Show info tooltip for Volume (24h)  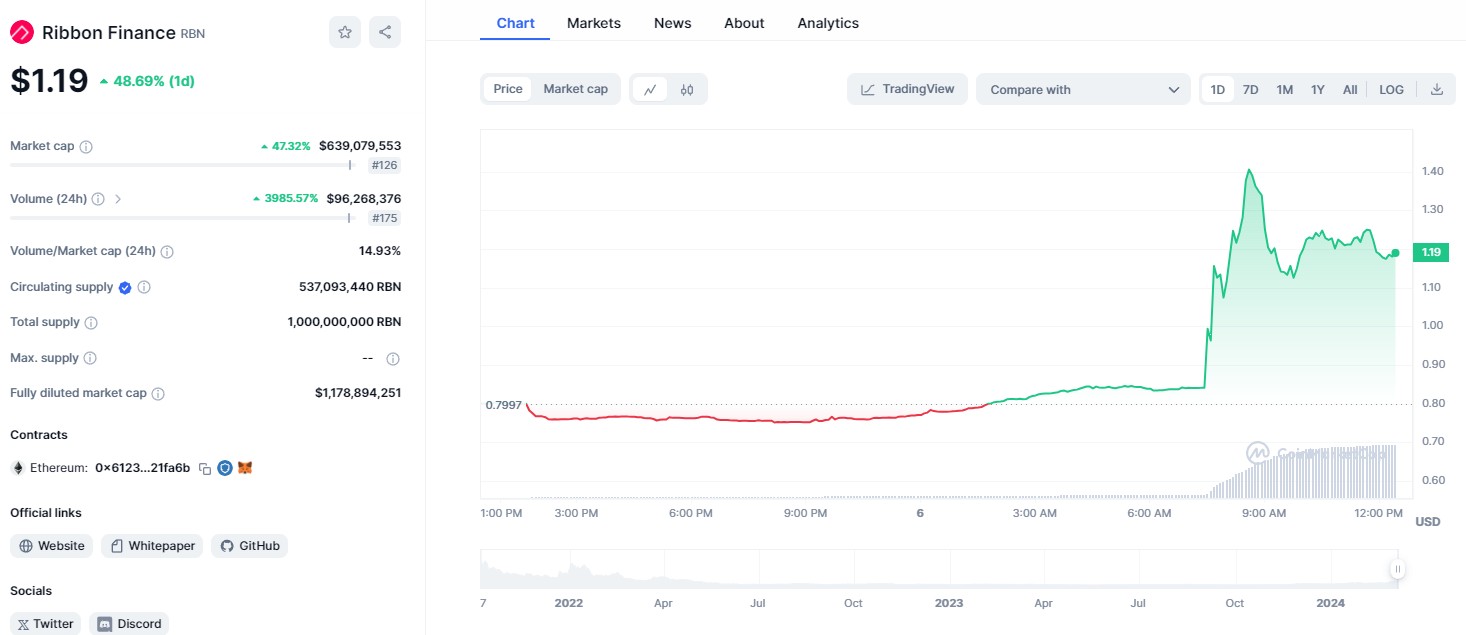pyautogui.click(x=98, y=199)
